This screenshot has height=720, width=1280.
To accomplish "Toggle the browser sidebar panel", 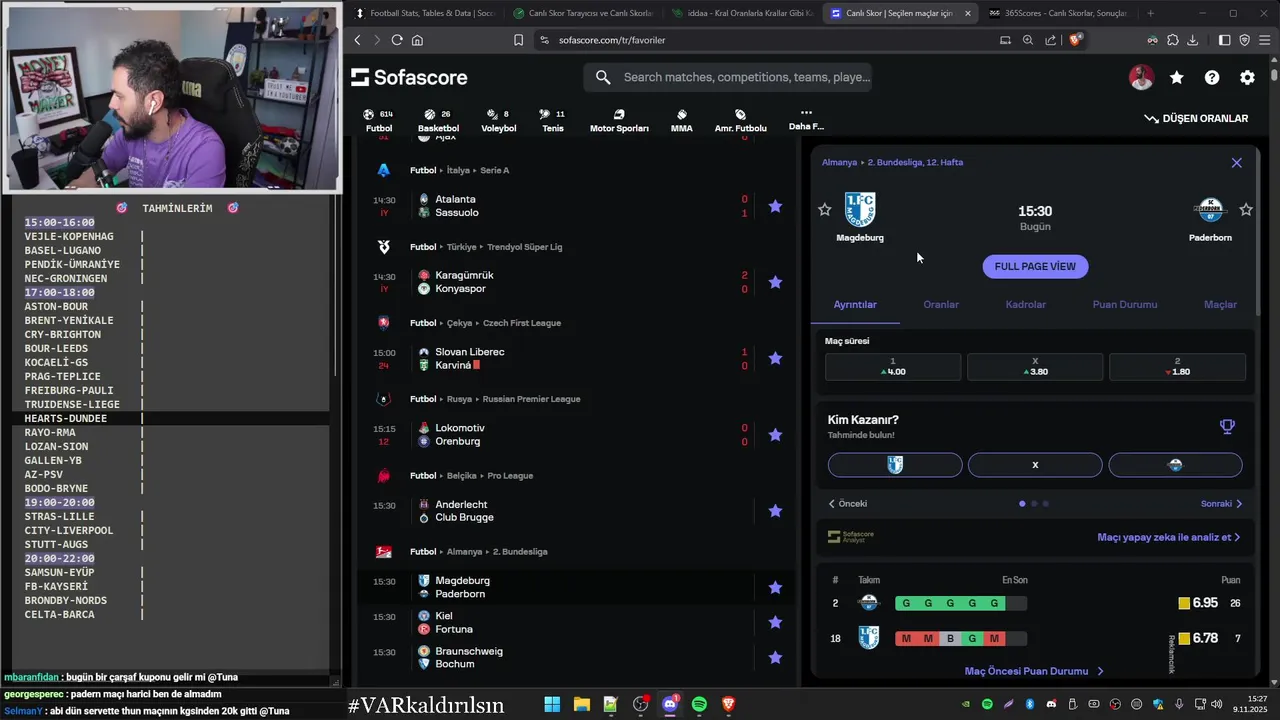I will 1224,40.
